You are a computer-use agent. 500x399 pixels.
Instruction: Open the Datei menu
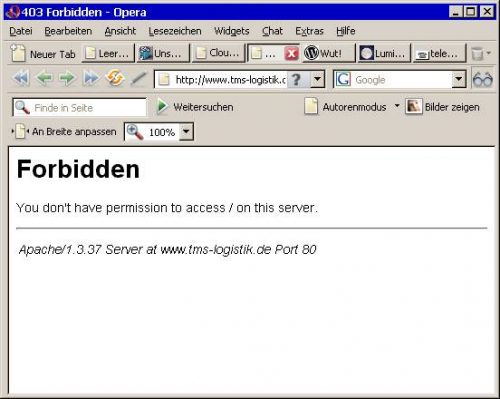tap(21, 31)
